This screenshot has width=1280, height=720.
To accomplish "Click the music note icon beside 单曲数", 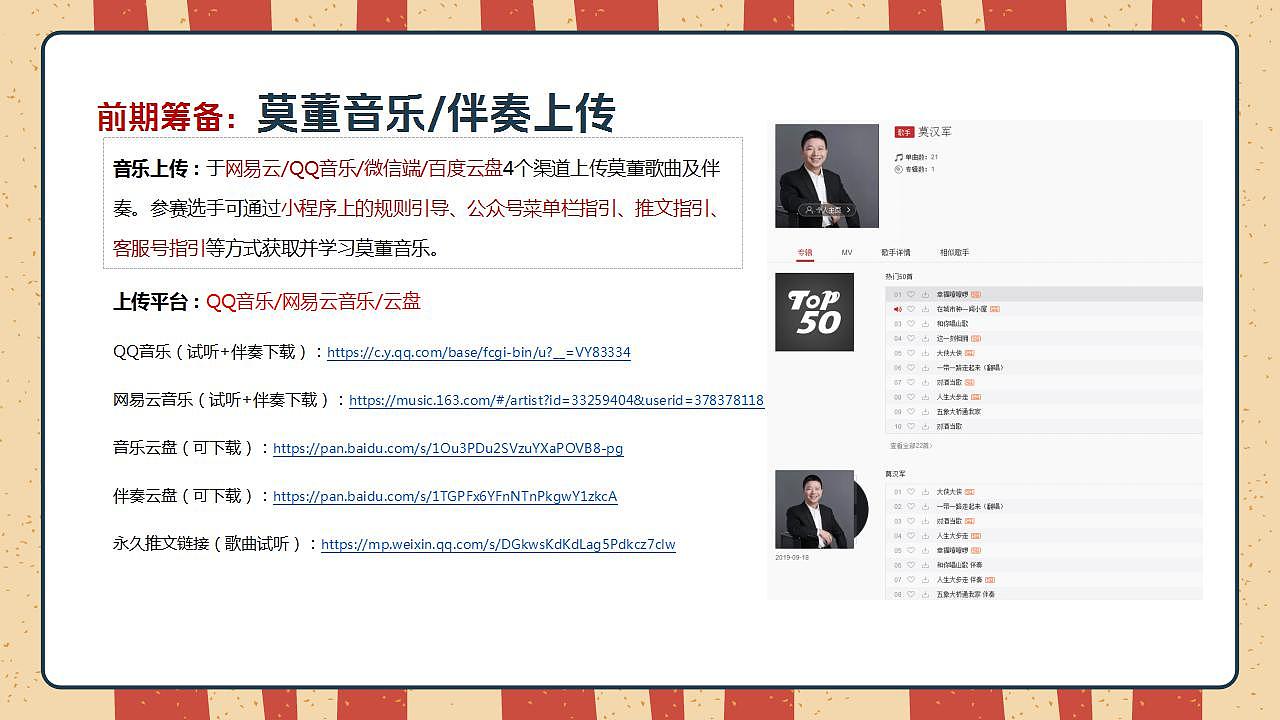I will 898,157.
